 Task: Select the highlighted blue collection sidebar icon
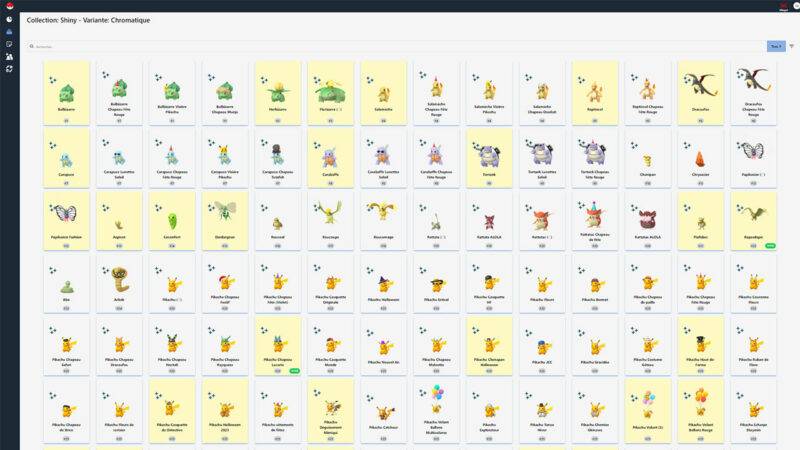[x=9, y=32]
